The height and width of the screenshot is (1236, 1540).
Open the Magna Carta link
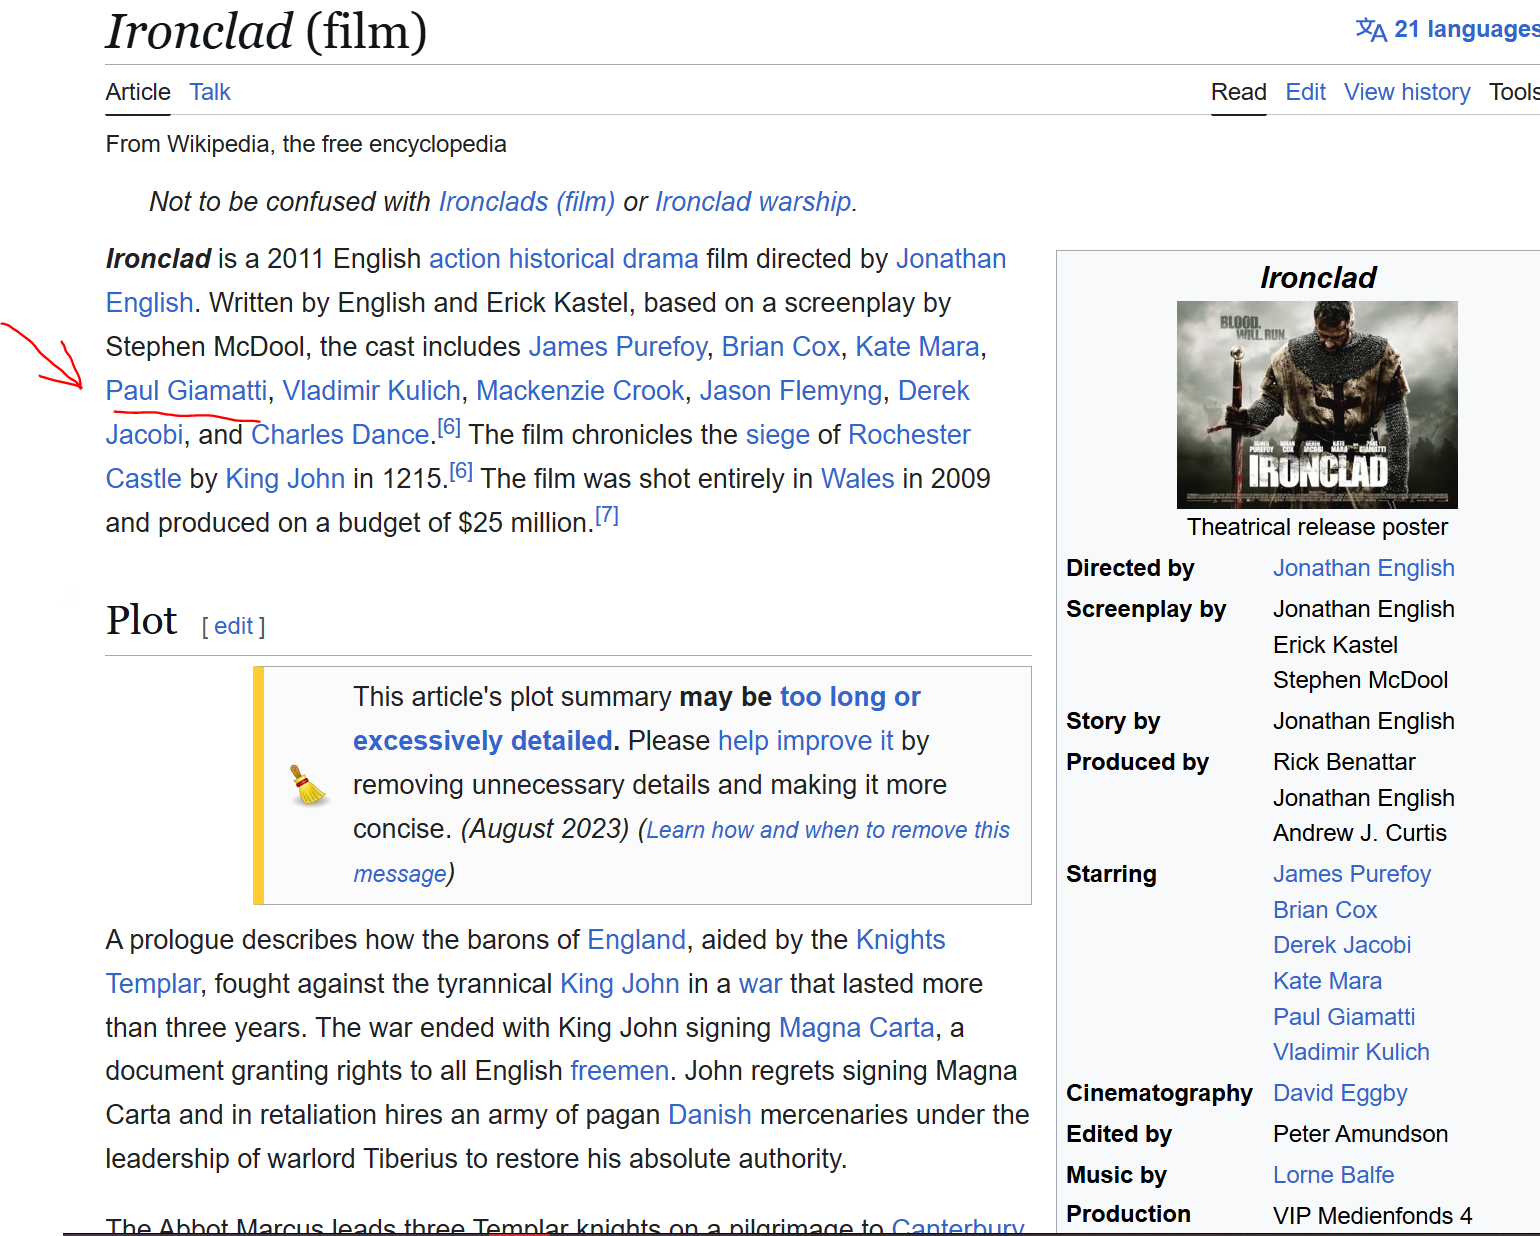pos(857,1028)
